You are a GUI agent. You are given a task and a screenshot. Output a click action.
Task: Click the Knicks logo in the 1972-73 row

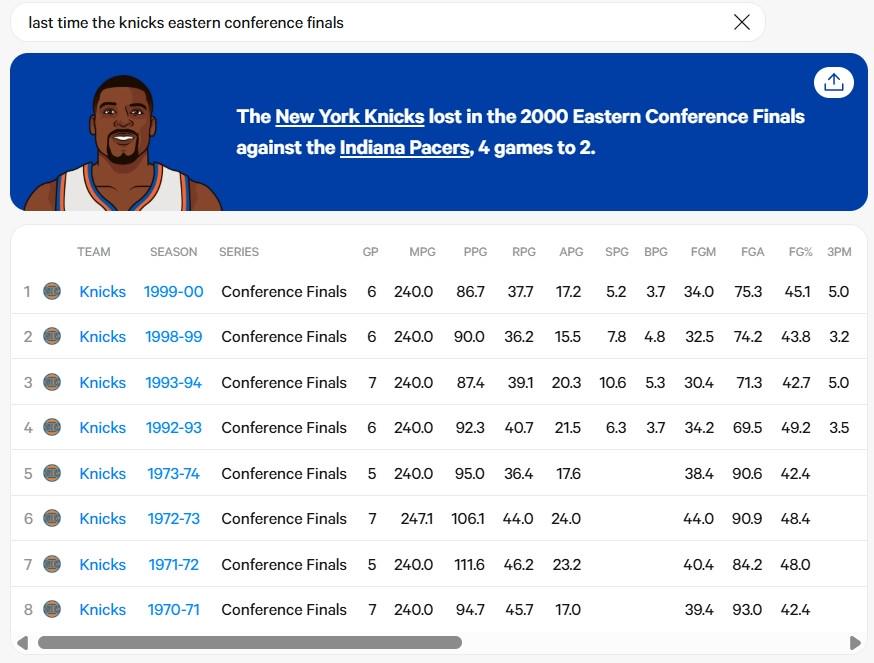pyautogui.click(x=52, y=518)
